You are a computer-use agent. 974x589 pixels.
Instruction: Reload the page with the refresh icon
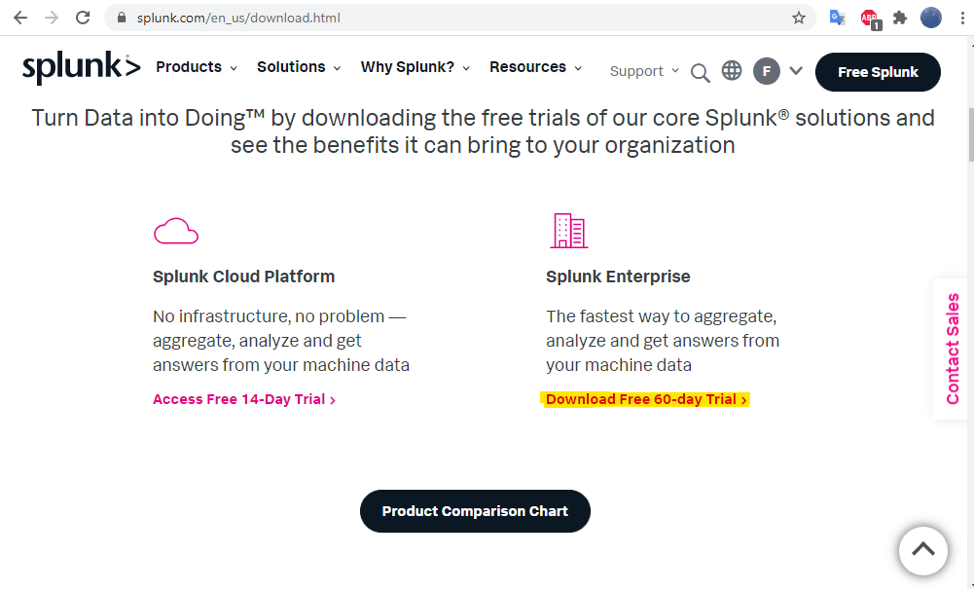tap(83, 17)
